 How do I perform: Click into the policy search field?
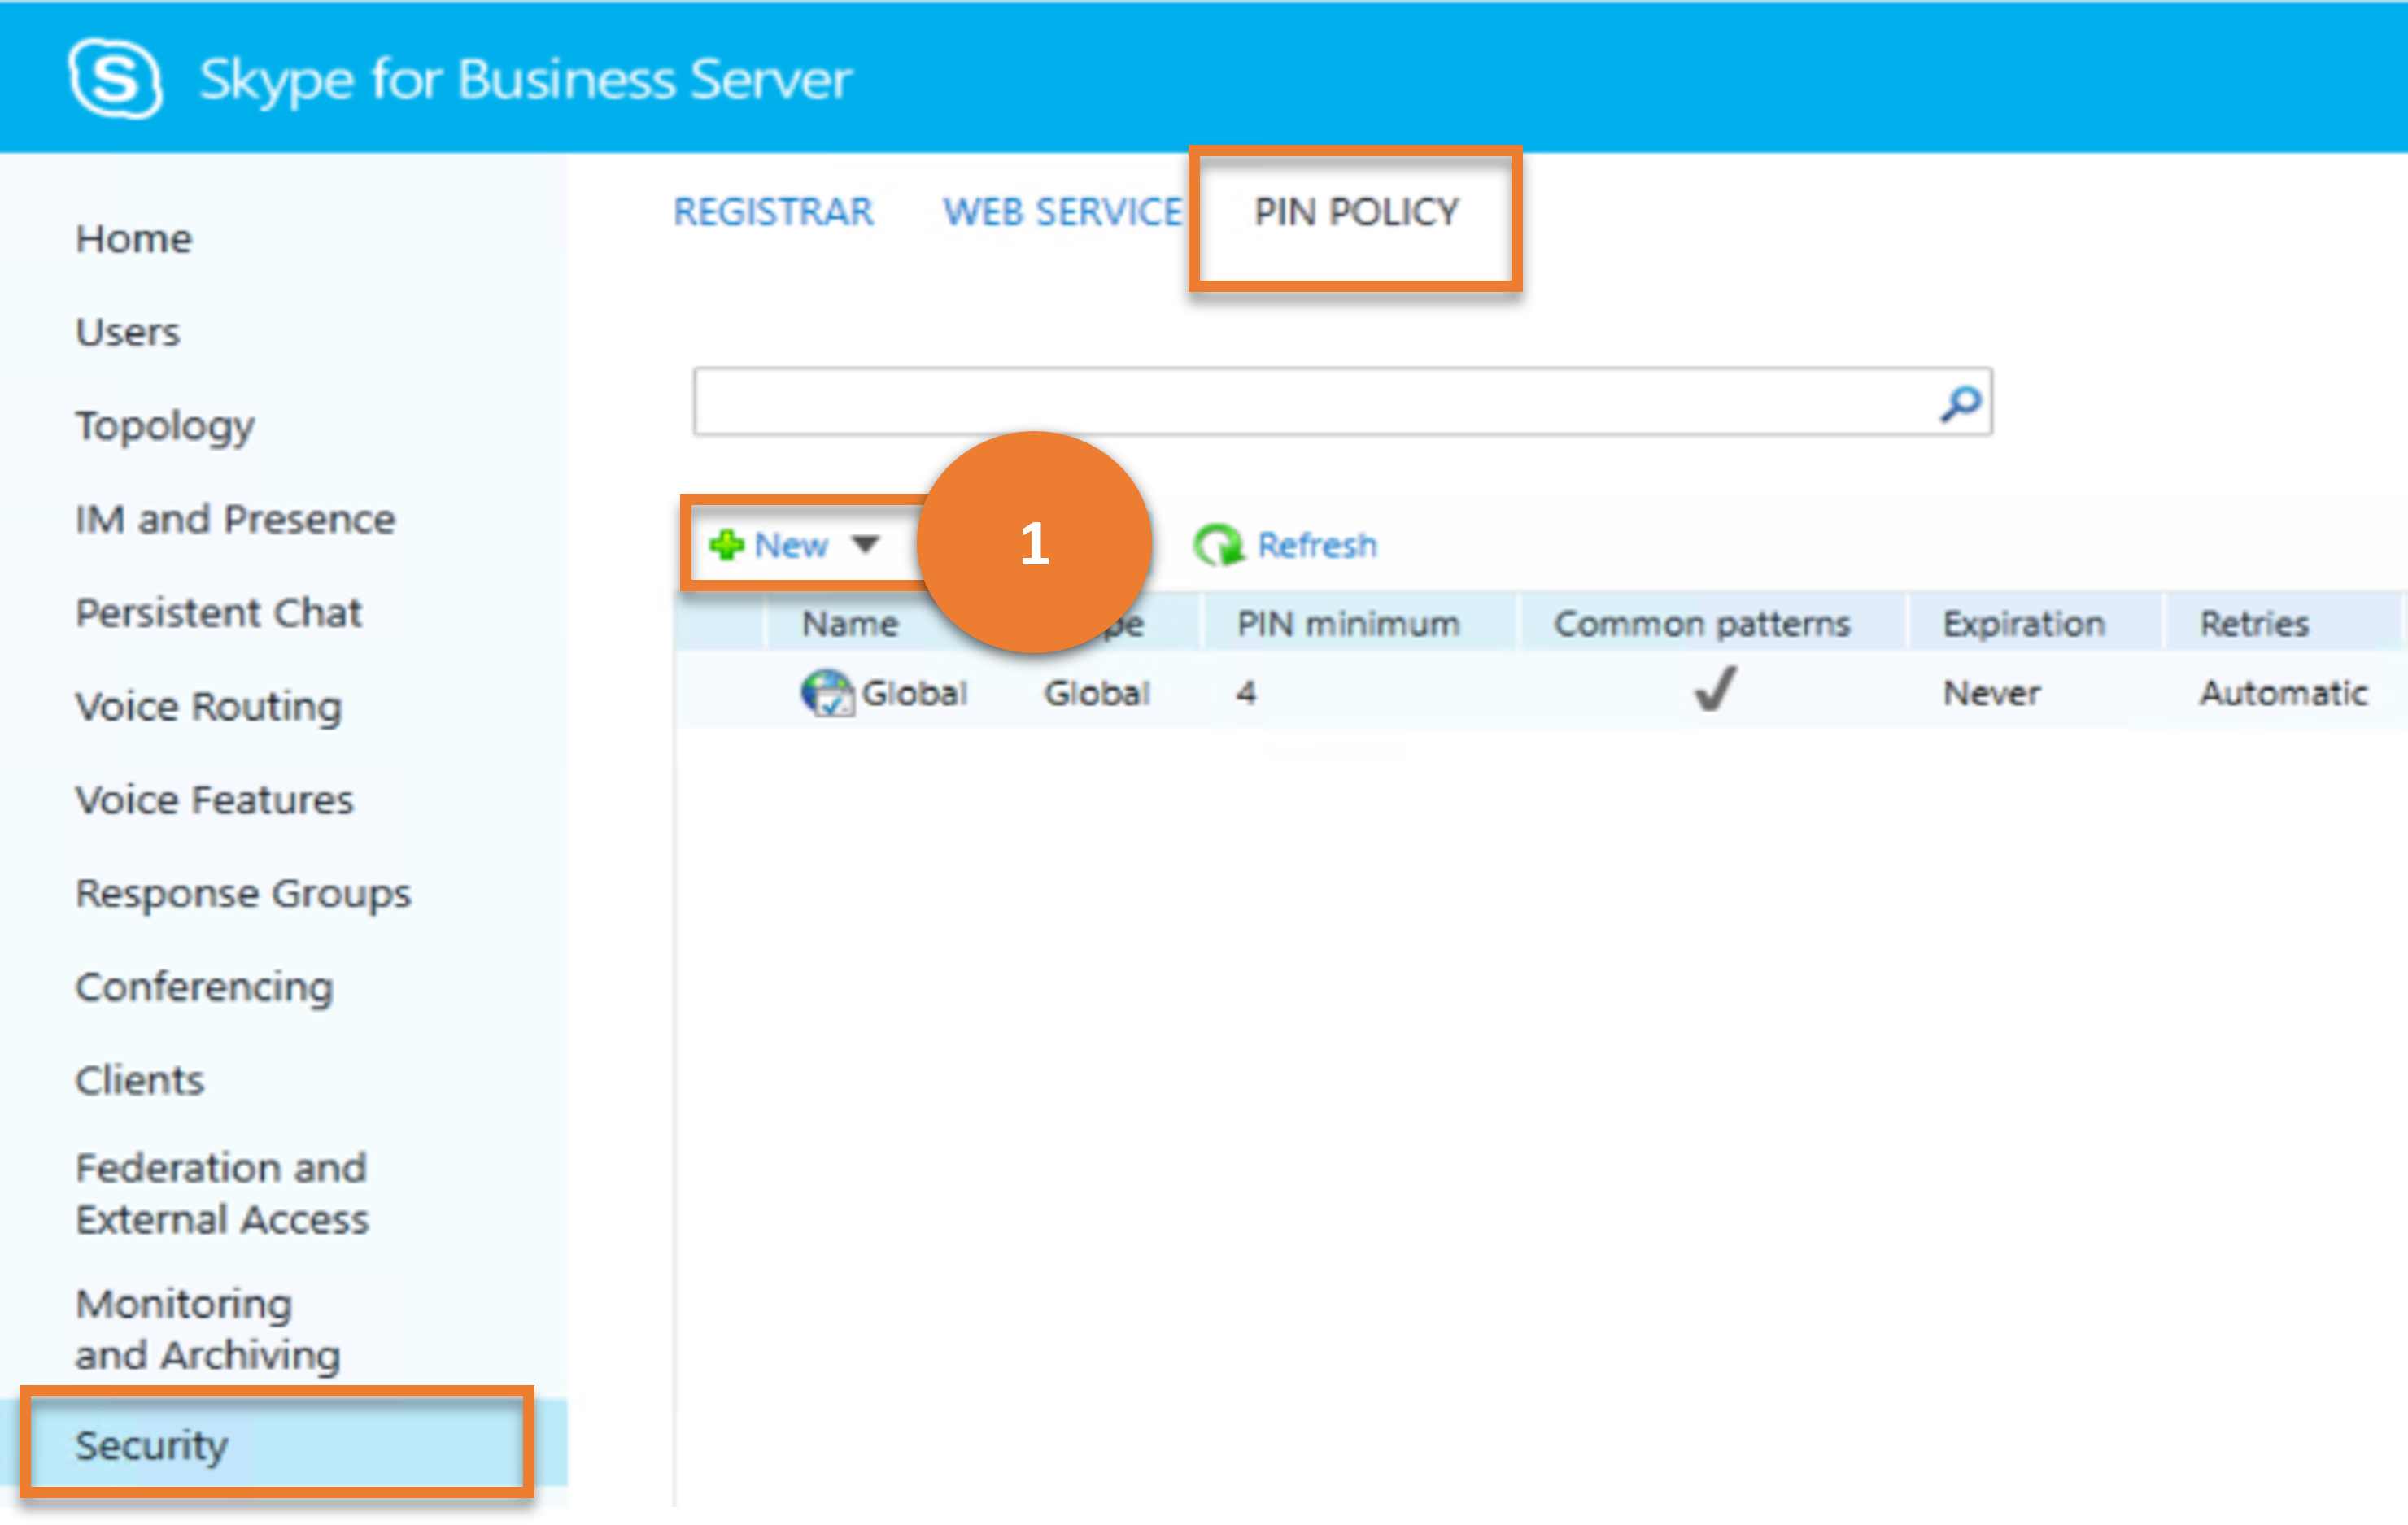[1342, 402]
